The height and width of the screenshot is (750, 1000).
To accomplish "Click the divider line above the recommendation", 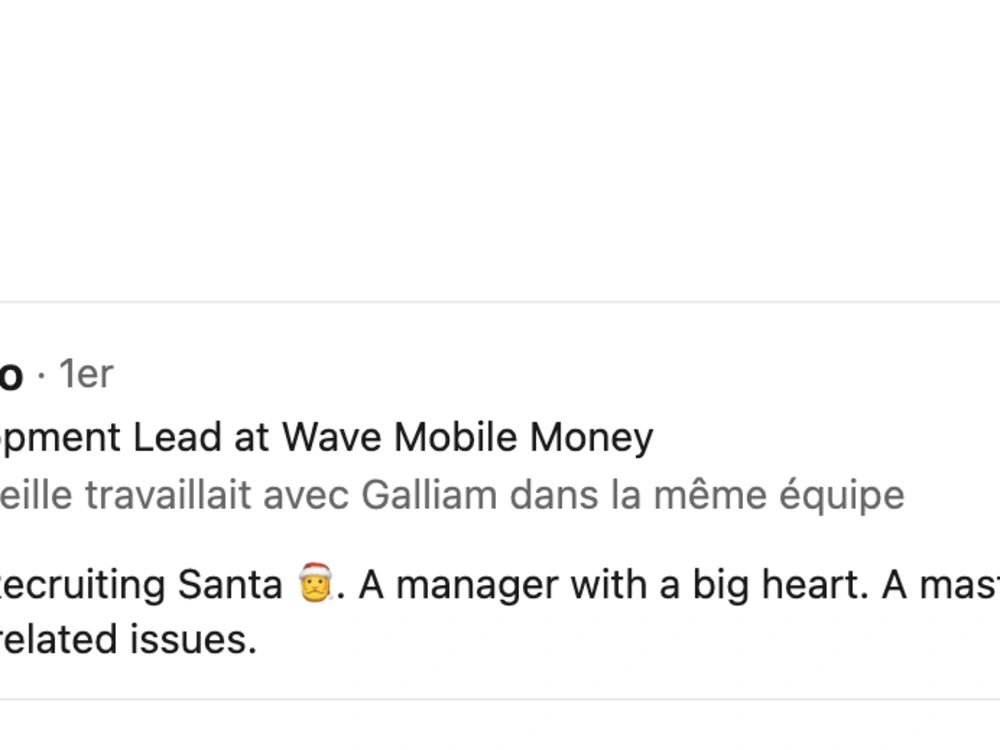I will [500, 302].
